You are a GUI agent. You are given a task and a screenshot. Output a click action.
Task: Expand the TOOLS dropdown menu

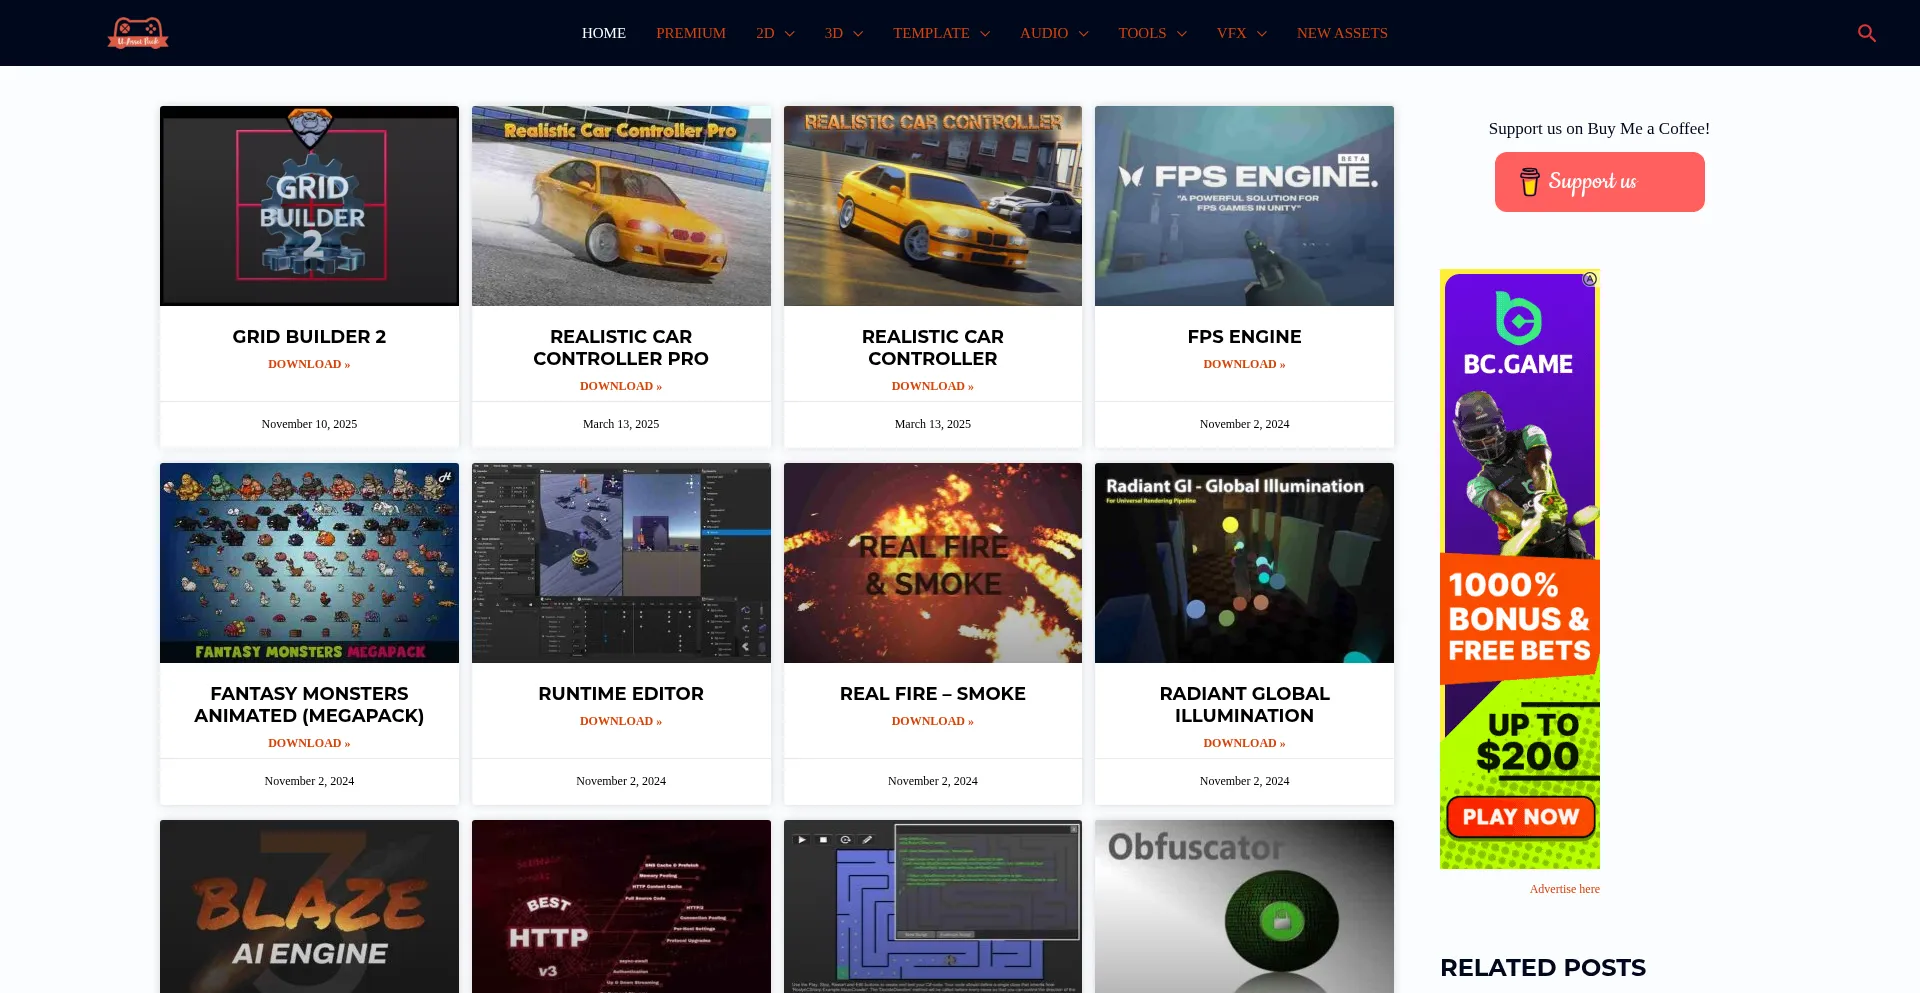tap(1152, 33)
